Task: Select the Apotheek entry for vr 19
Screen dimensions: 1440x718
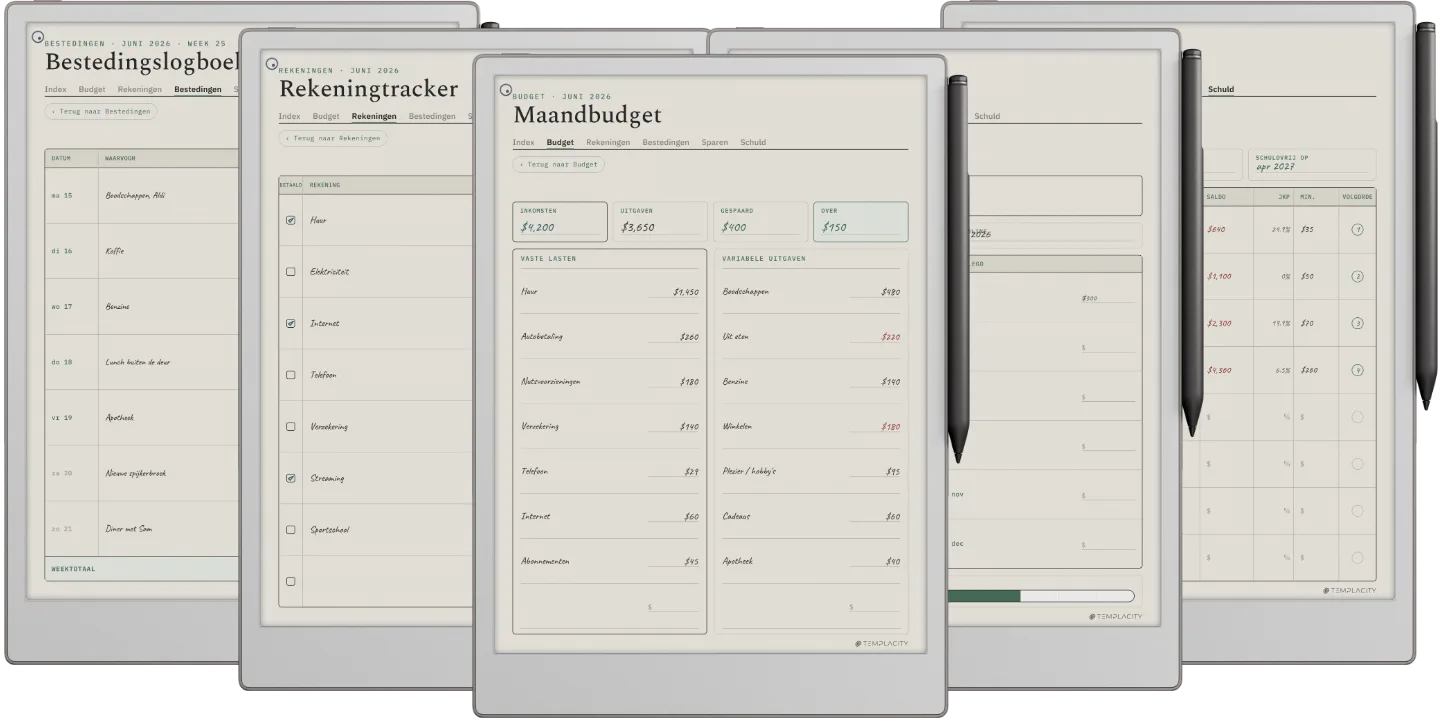Action: click(x=119, y=418)
